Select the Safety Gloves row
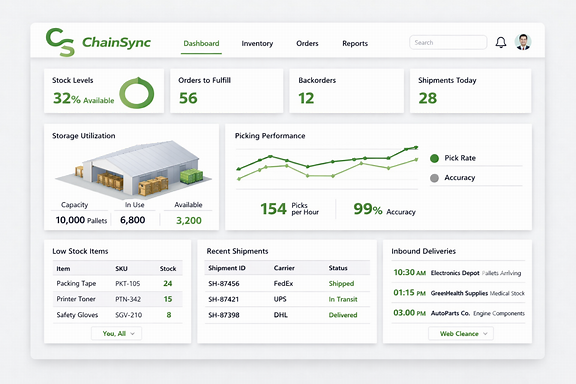Image resolution: width=576 pixels, height=384 pixels. pos(118,315)
